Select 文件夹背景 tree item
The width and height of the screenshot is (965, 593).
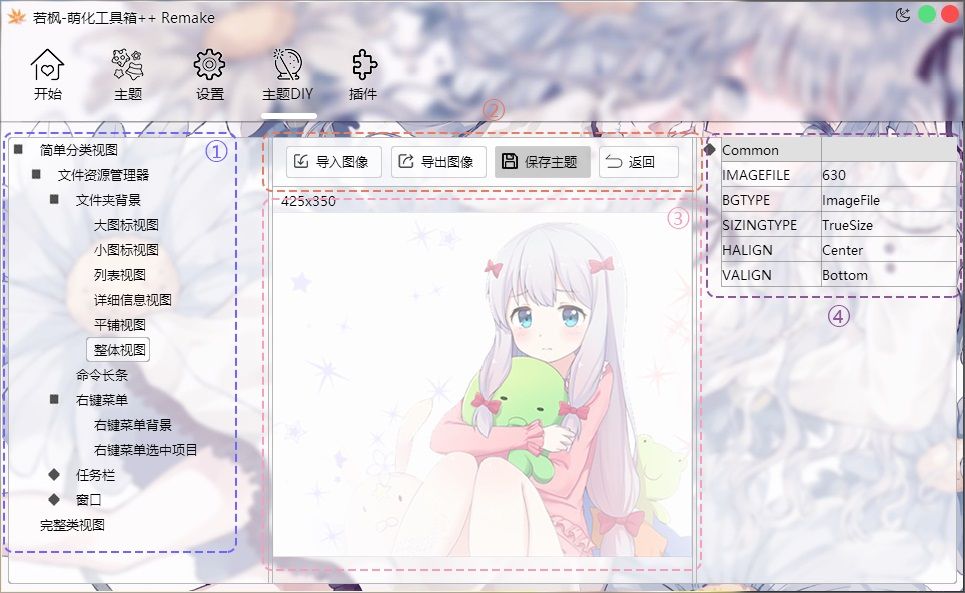[x=108, y=200]
